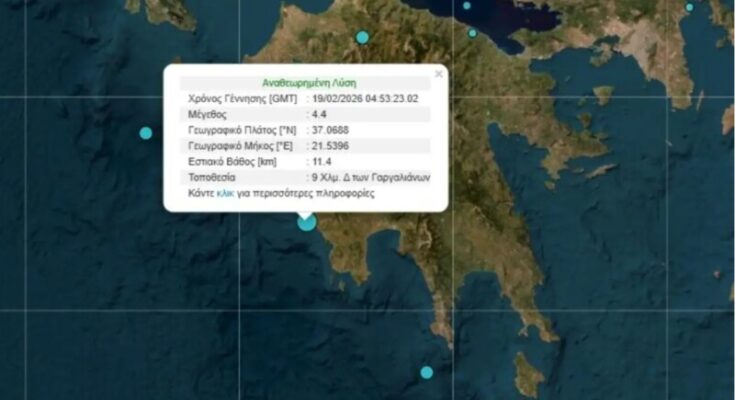Click Kythira island at the bottom of map
The width and height of the screenshot is (735, 400).
coord(528,375)
